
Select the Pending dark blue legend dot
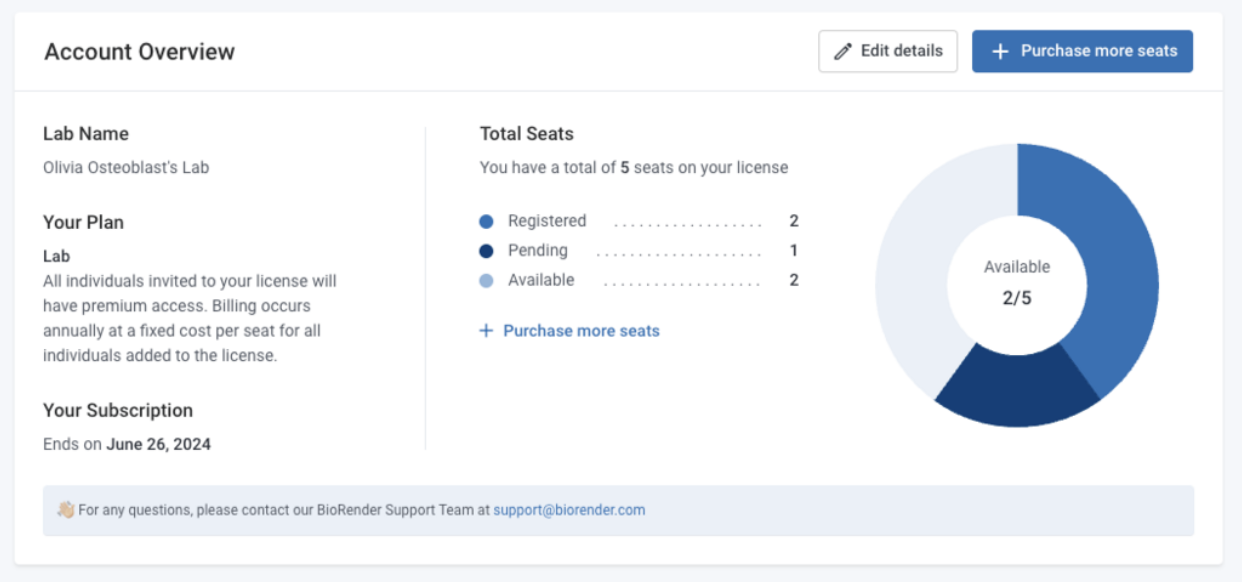pyautogui.click(x=486, y=252)
